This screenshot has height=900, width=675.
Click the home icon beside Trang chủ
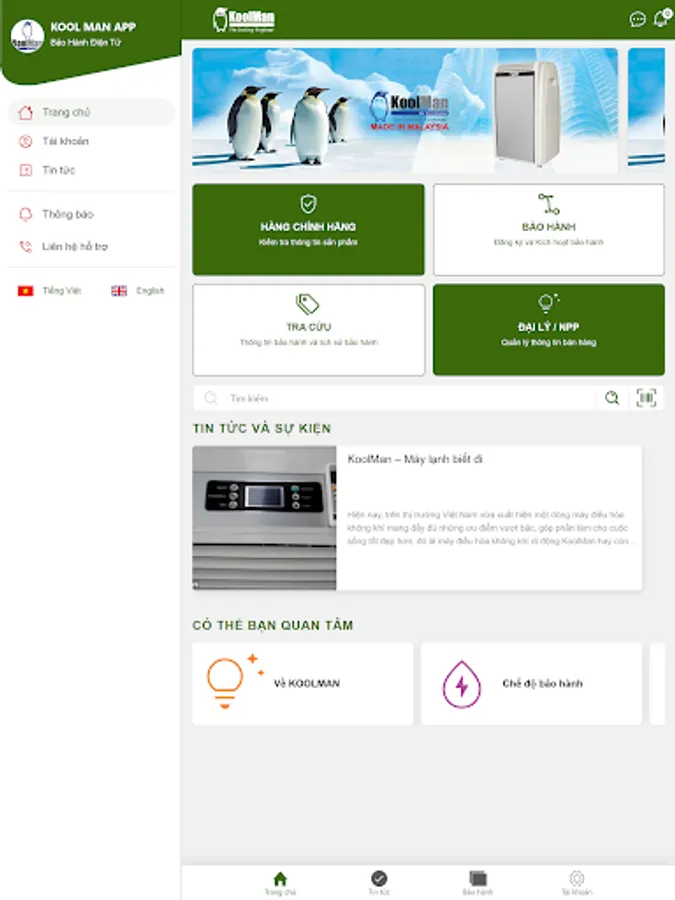click(x=25, y=112)
